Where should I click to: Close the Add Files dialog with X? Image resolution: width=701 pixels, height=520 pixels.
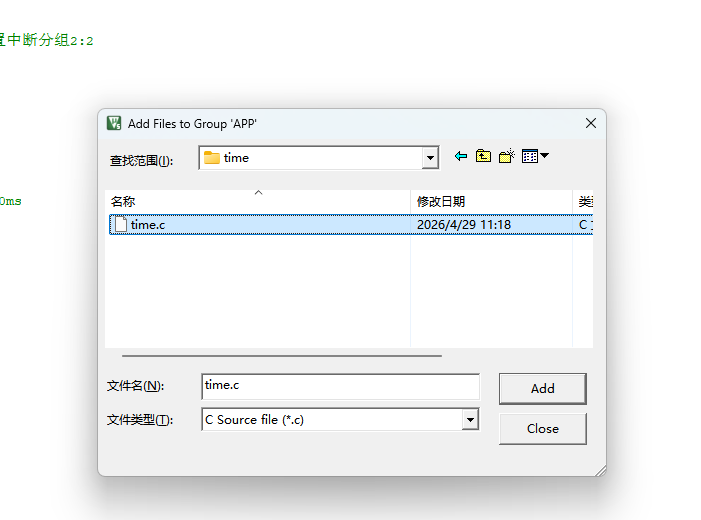pyautogui.click(x=591, y=123)
